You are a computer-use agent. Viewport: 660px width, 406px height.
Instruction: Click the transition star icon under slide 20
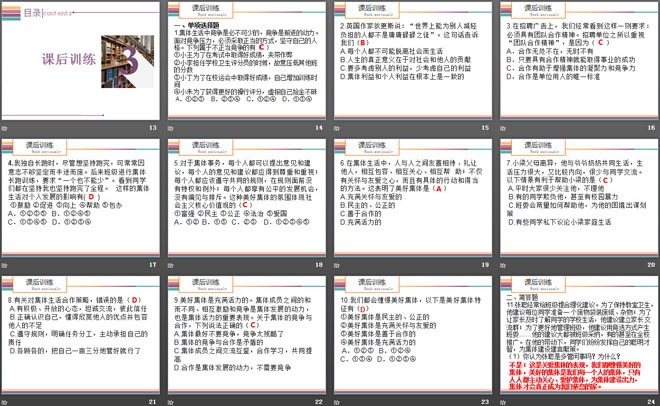click(500, 265)
